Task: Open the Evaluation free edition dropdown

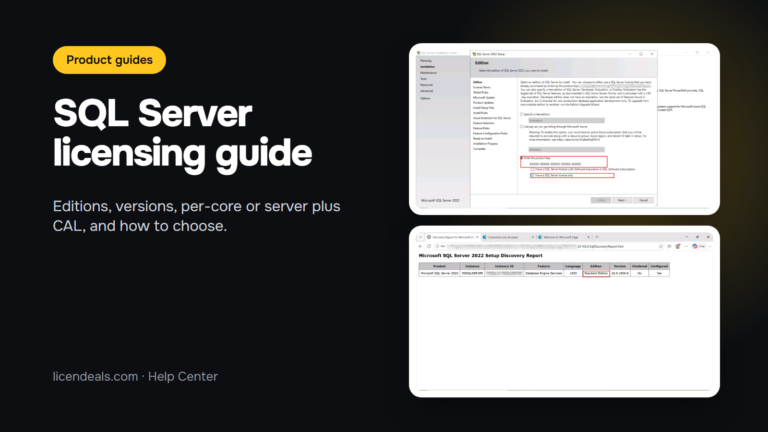Action: coord(567,120)
